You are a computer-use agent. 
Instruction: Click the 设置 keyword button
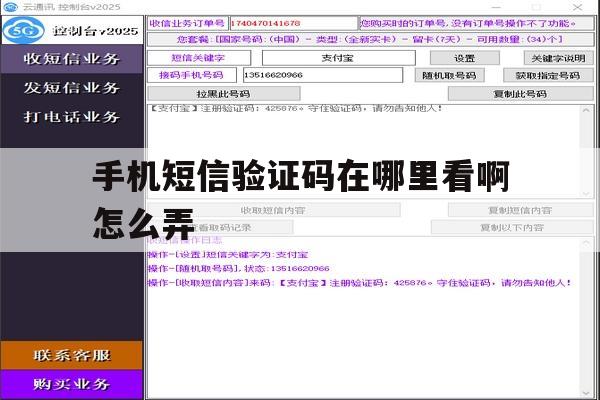coord(465,58)
